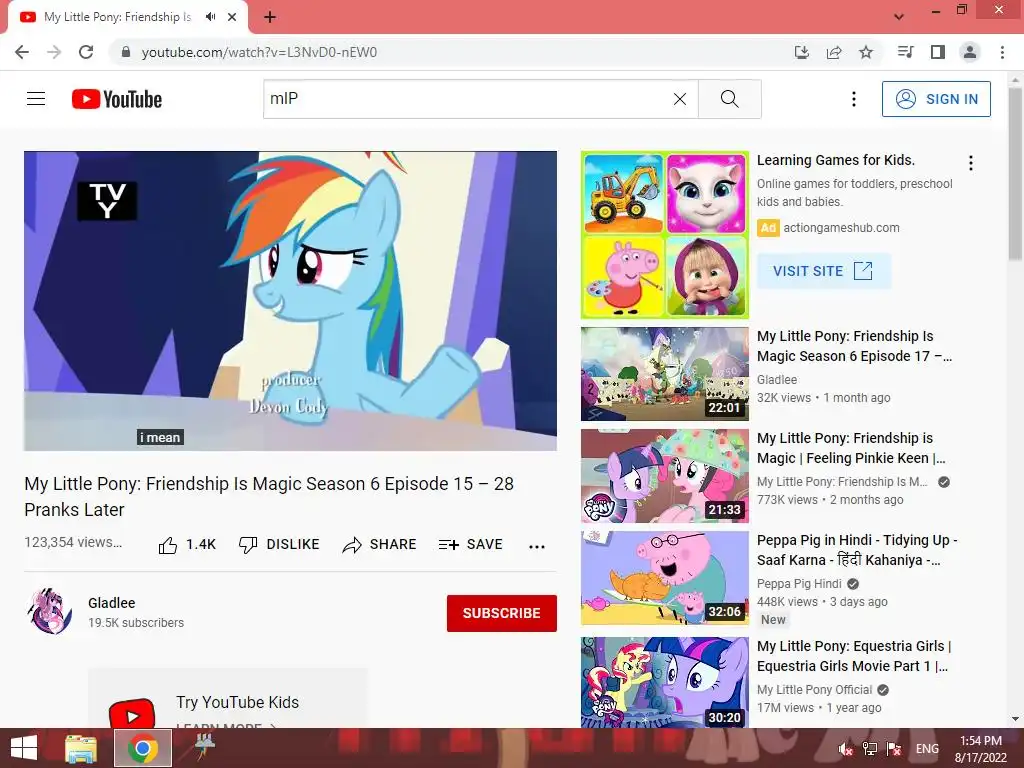The height and width of the screenshot is (768, 1024).
Task: Open a new tab with the plus button
Action: click(270, 17)
